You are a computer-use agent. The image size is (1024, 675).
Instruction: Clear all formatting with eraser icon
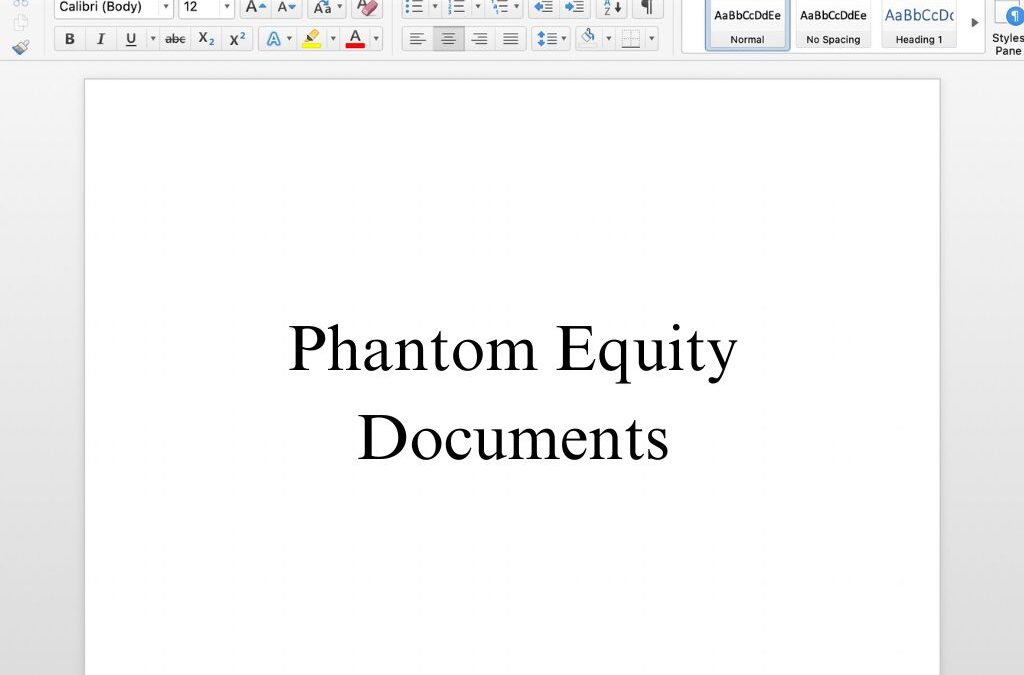[x=367, y=7]
